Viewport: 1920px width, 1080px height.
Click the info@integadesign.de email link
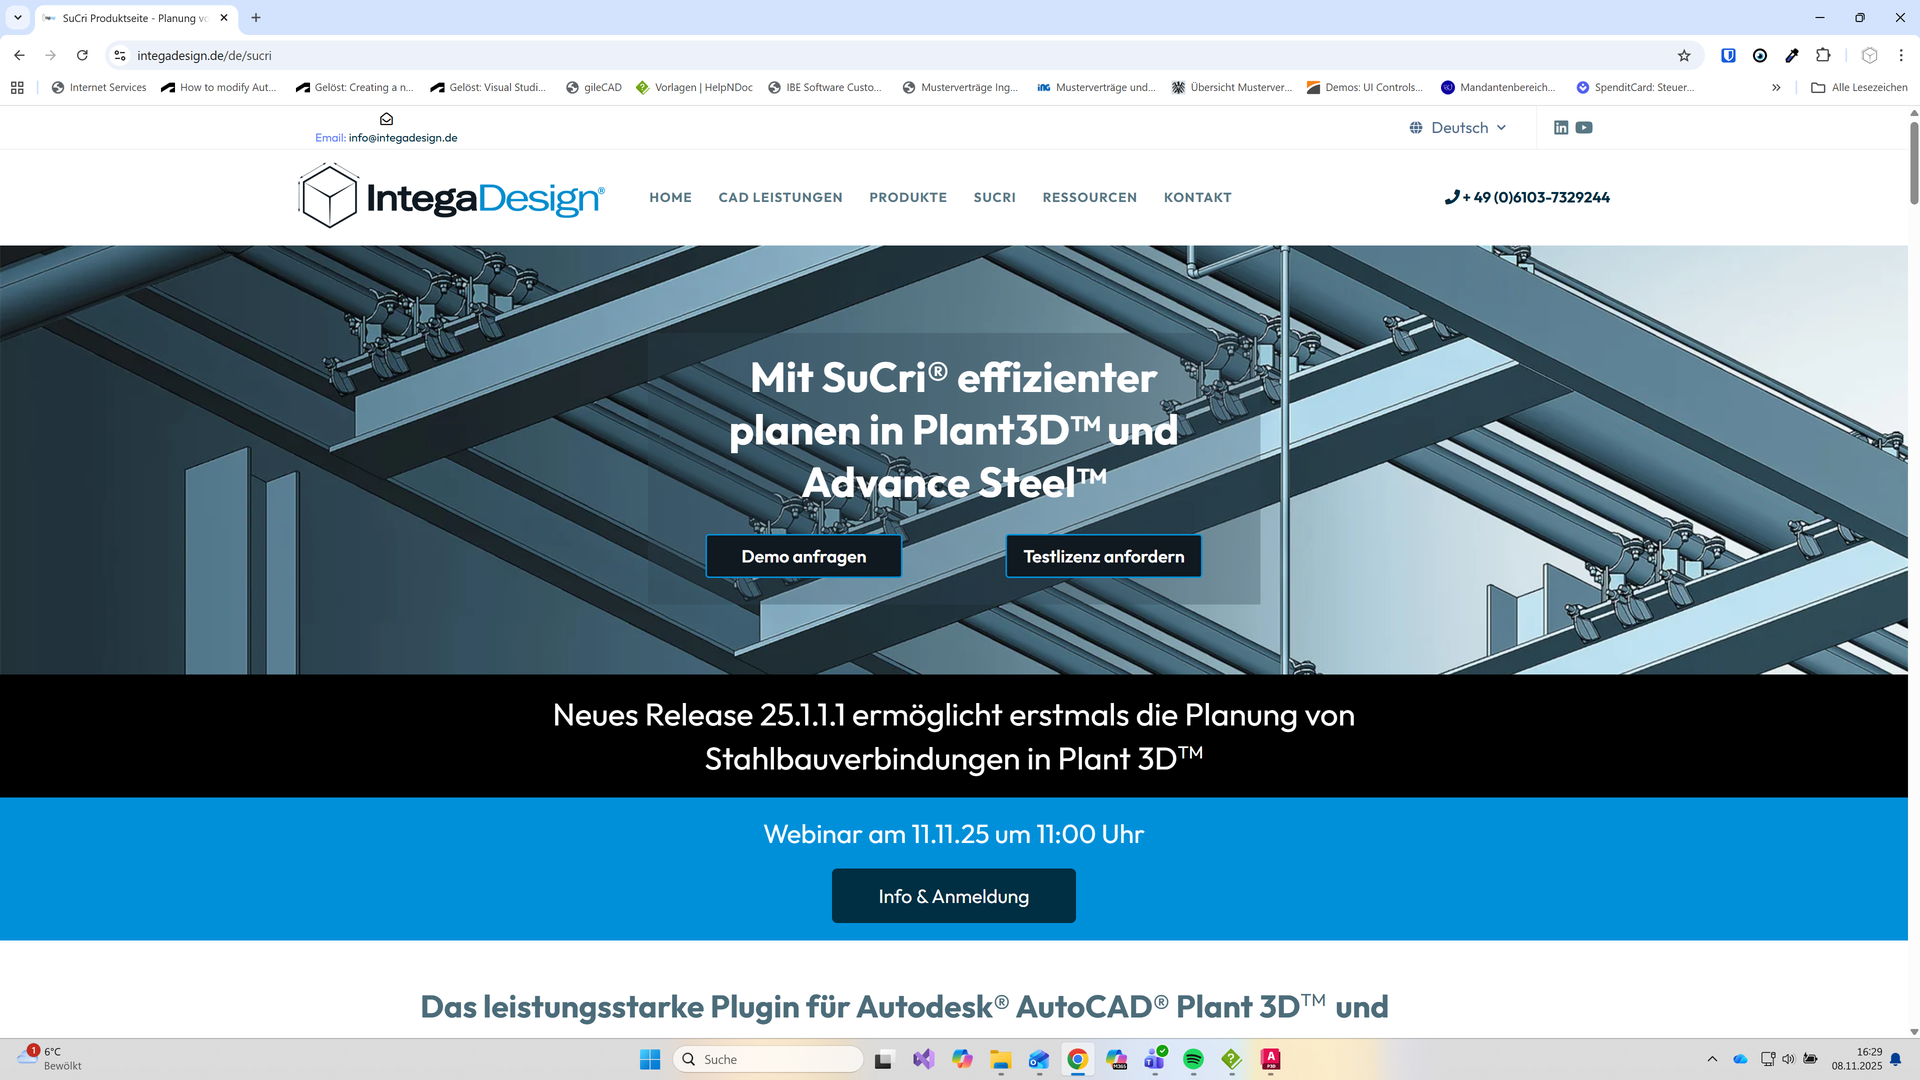pyautogui.click(x=403, y=138)
